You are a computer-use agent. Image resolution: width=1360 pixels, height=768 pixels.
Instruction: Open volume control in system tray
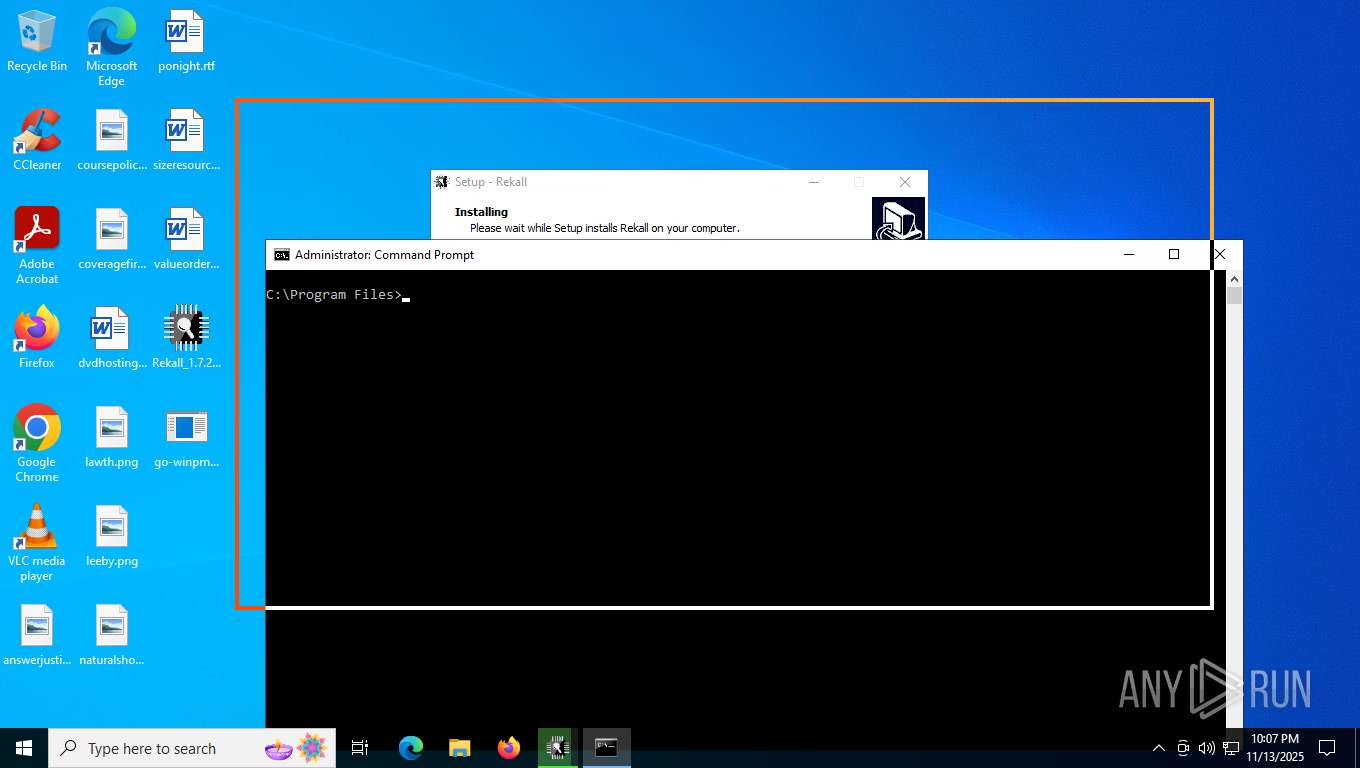coord(1207,748)
